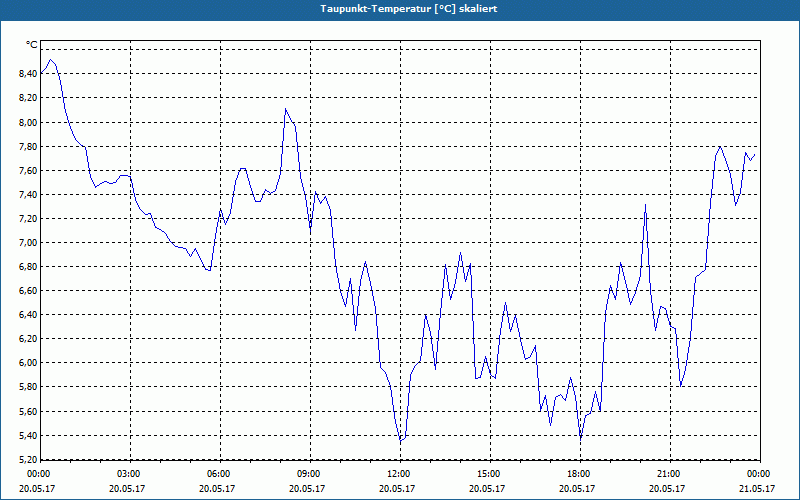
Task: Pick the 21:00 time label
Action: (670, 474)
